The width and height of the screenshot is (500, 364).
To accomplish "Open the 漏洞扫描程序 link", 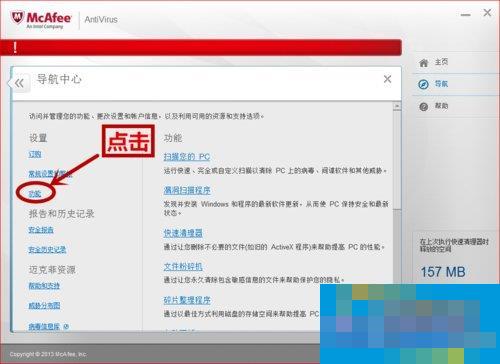I will click(187, 190).
